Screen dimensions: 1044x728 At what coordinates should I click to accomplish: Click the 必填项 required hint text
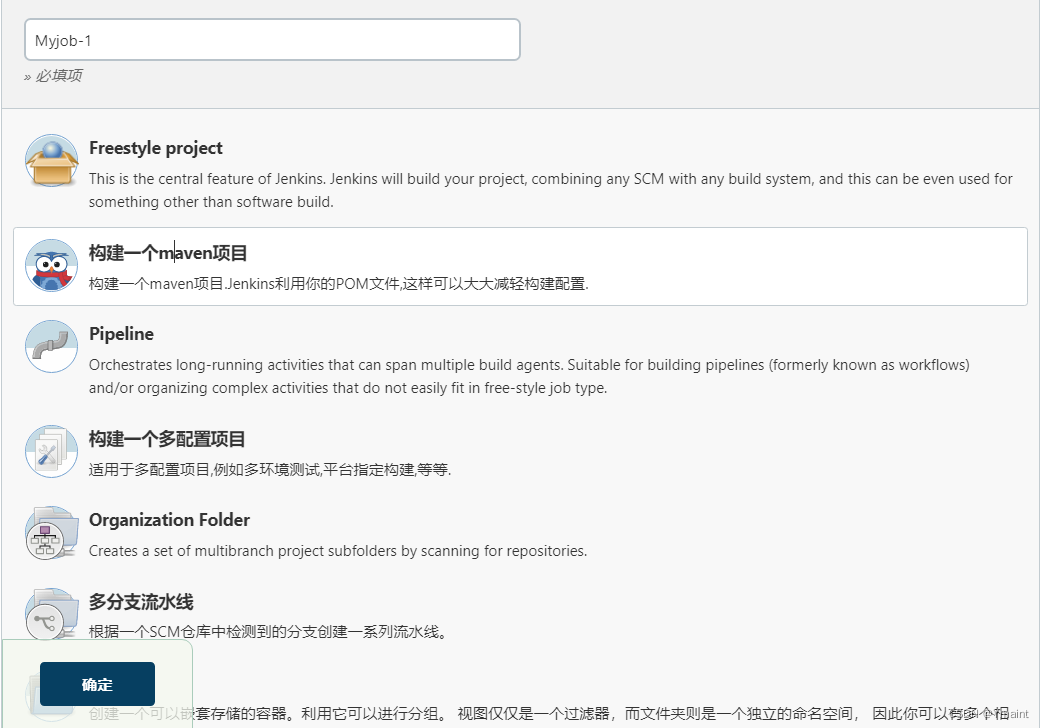point(53,76)
